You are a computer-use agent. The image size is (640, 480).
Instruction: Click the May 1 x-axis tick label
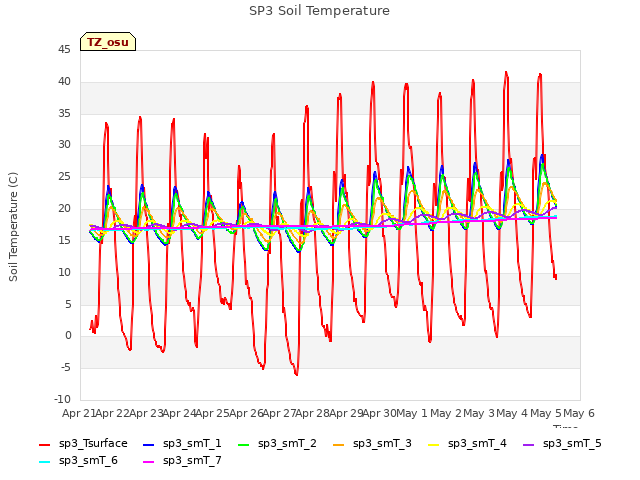tap(412, 413)
